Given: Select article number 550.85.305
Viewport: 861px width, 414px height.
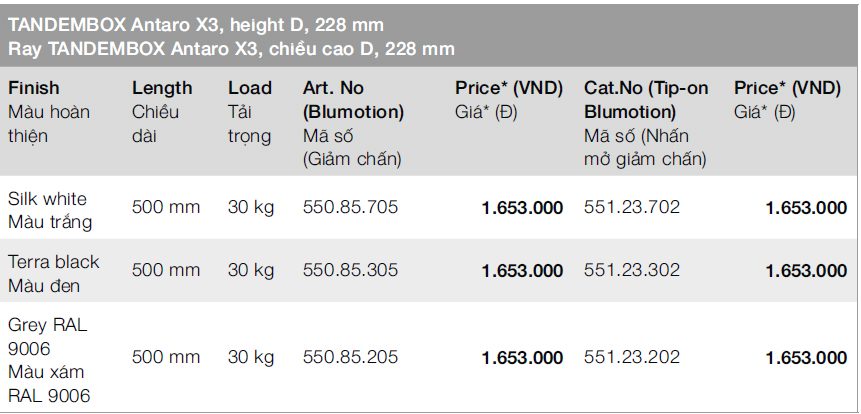Looking at the screenshot, I should click(350, 270).
